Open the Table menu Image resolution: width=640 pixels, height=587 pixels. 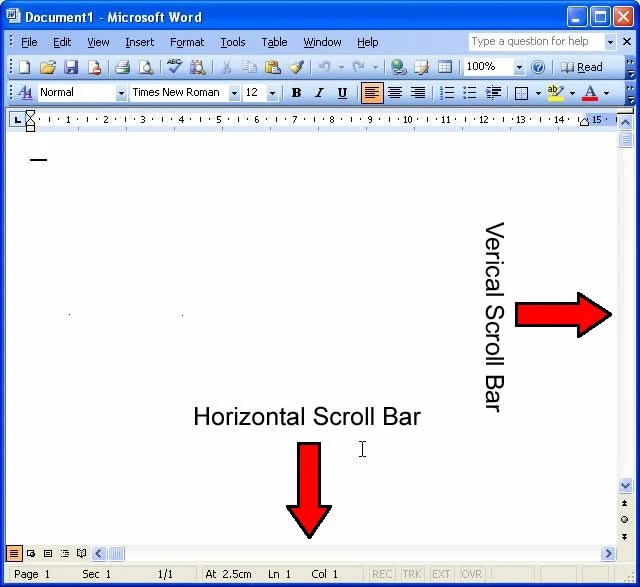(274, 42)
